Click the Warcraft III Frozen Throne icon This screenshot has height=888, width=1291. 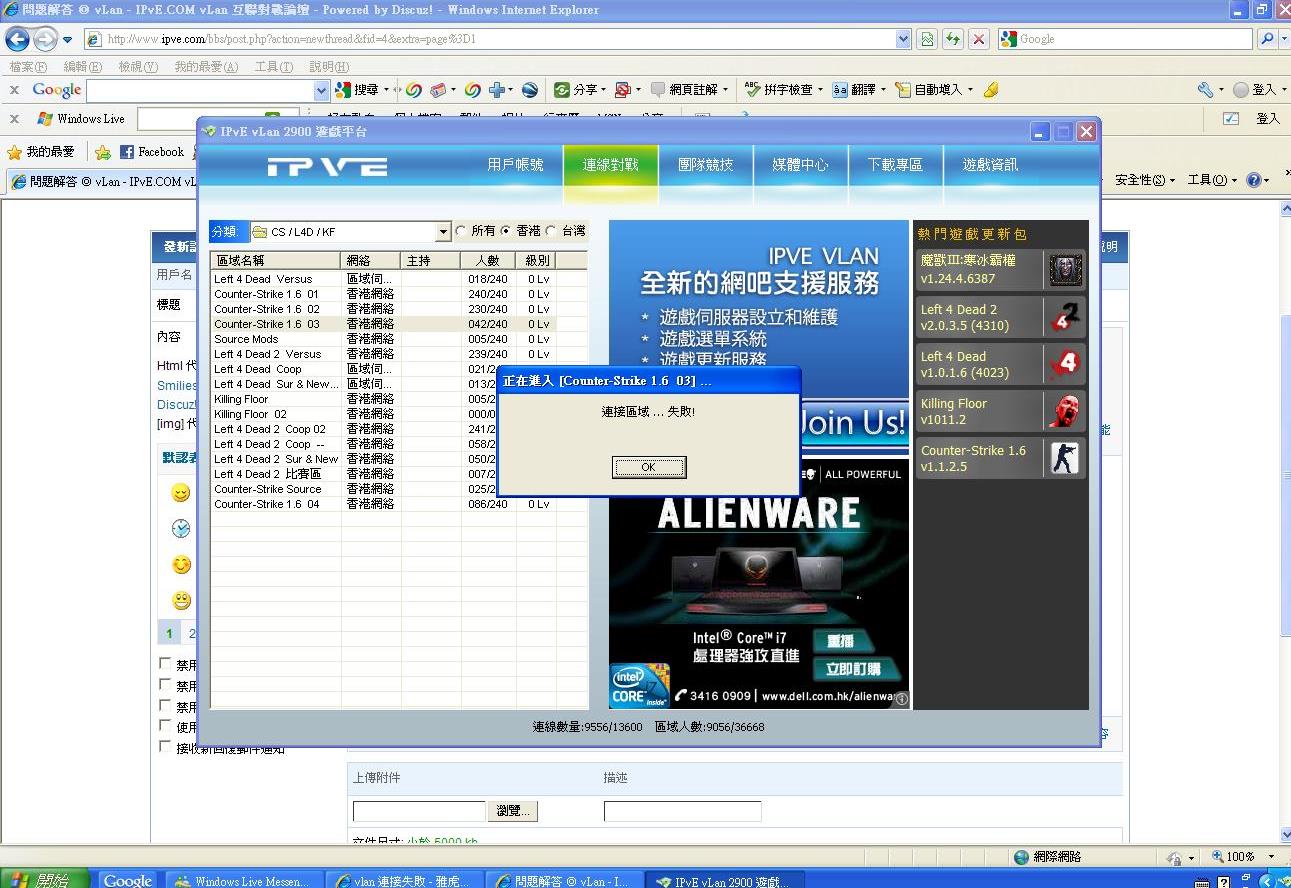point(1065,269)
